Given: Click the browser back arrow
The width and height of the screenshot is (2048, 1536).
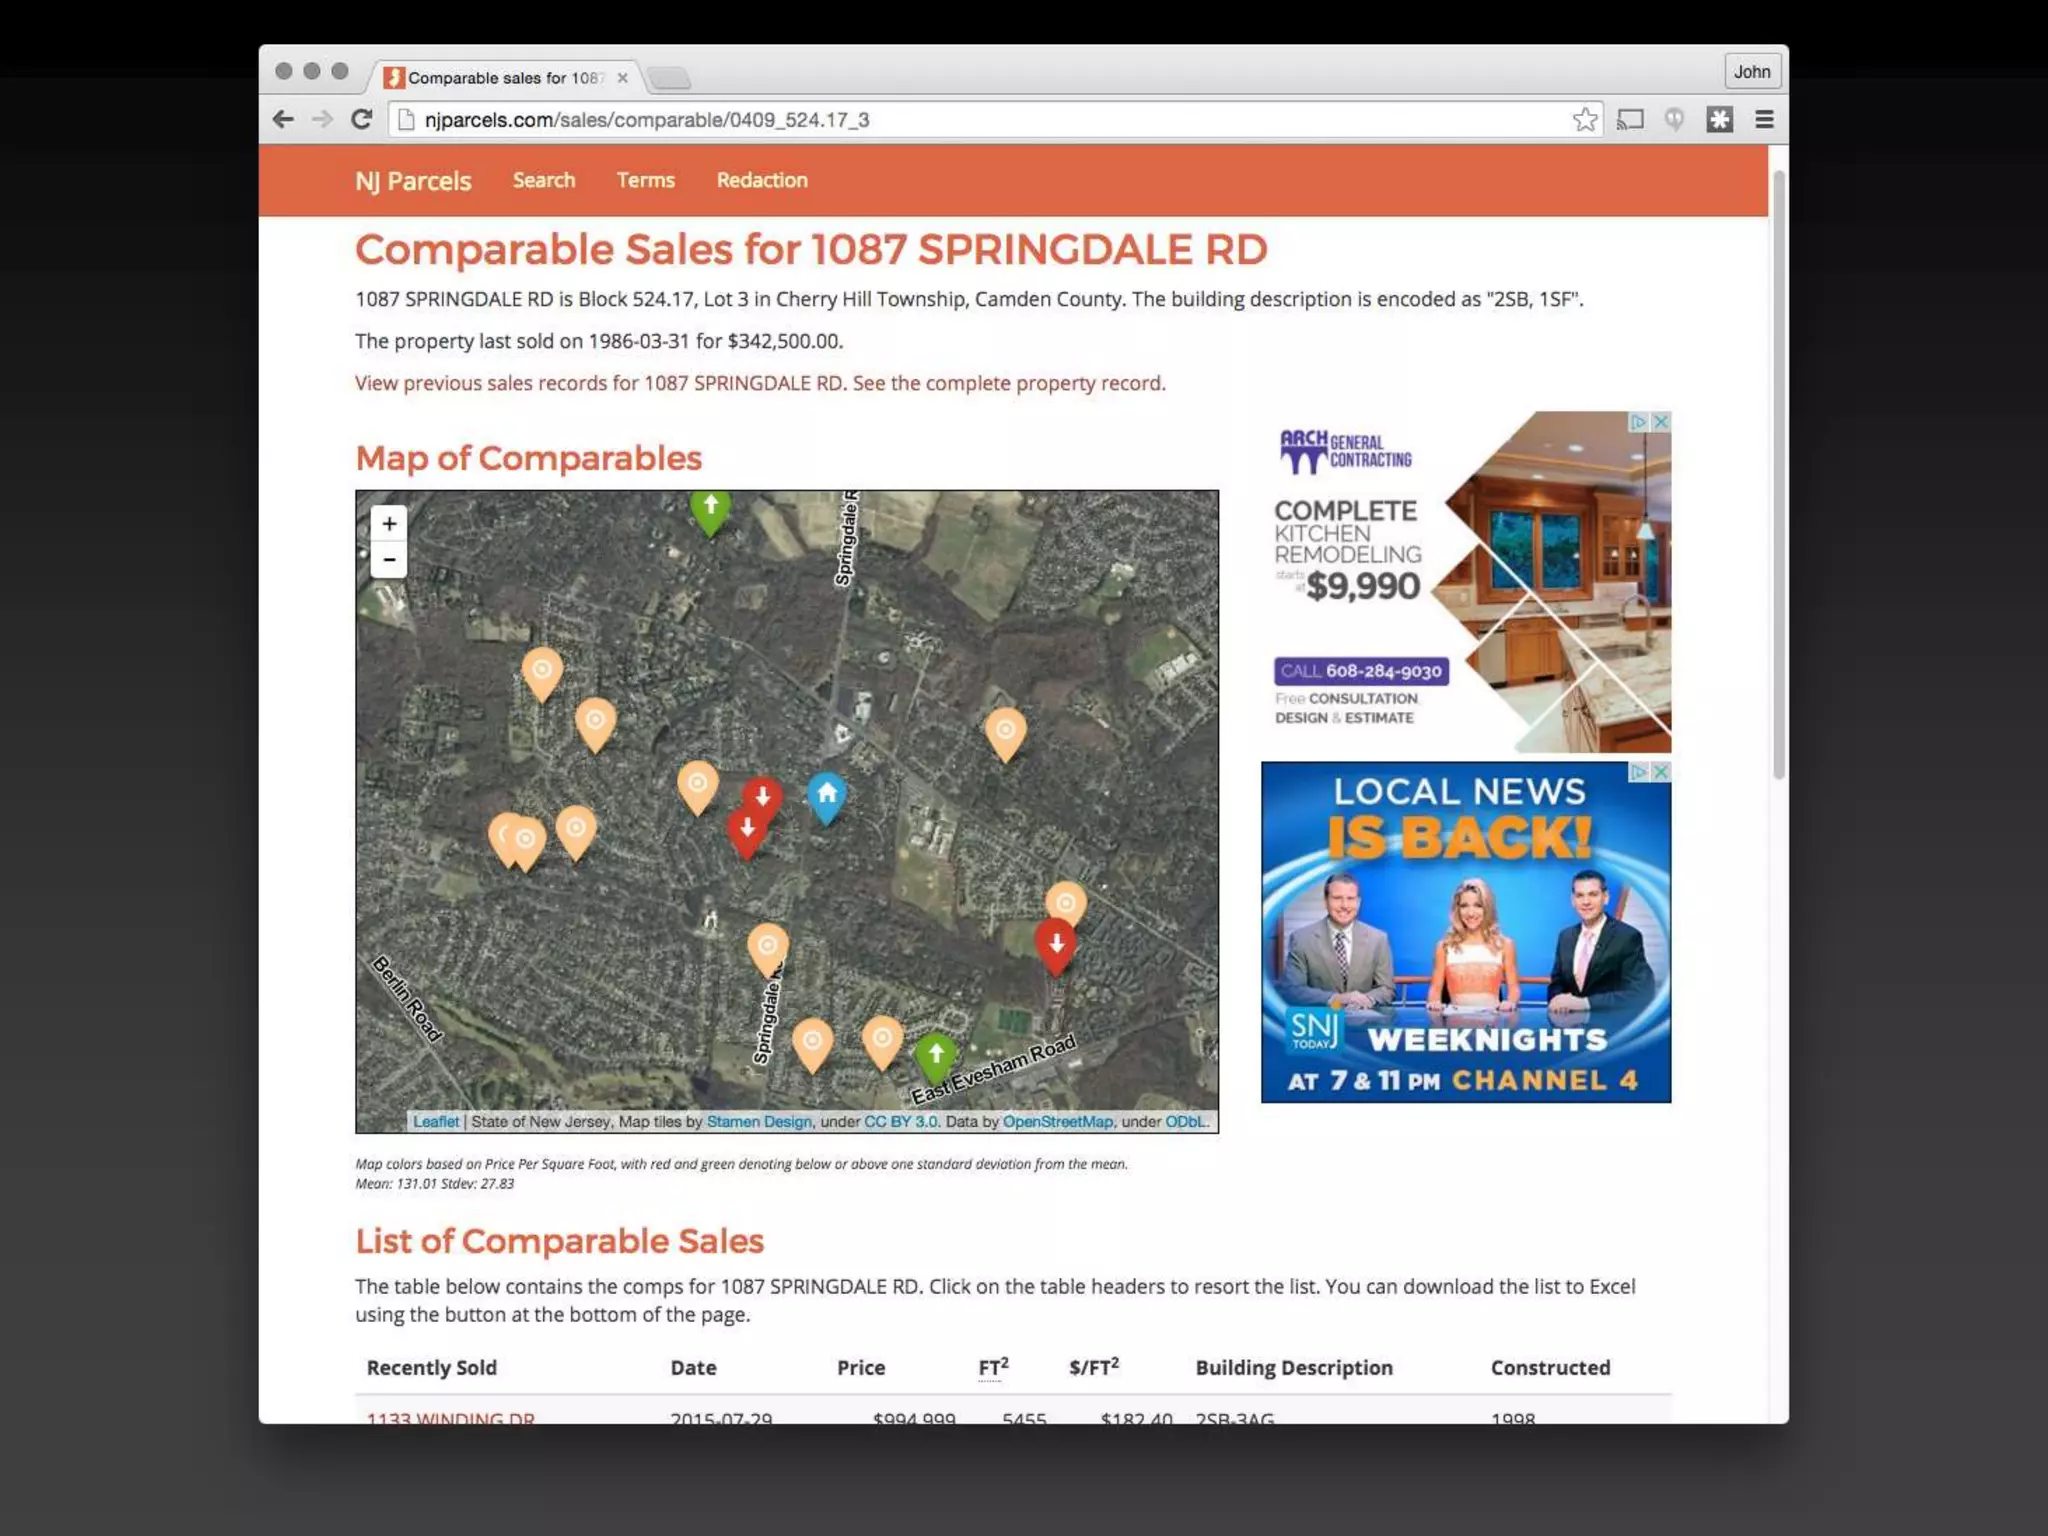Looking at the screenshot, I should (x=284, y=120).
